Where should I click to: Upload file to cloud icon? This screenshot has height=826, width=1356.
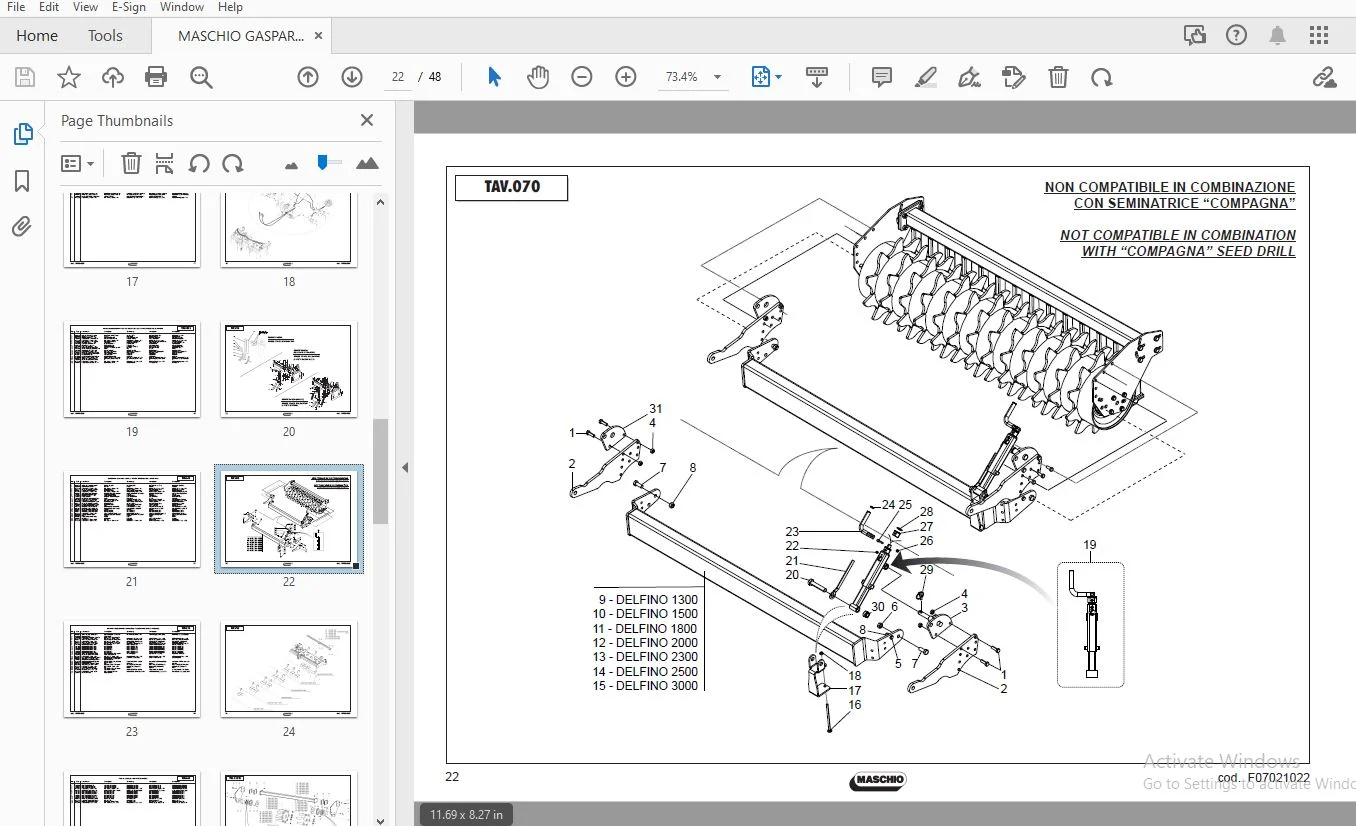pos(112,77)
